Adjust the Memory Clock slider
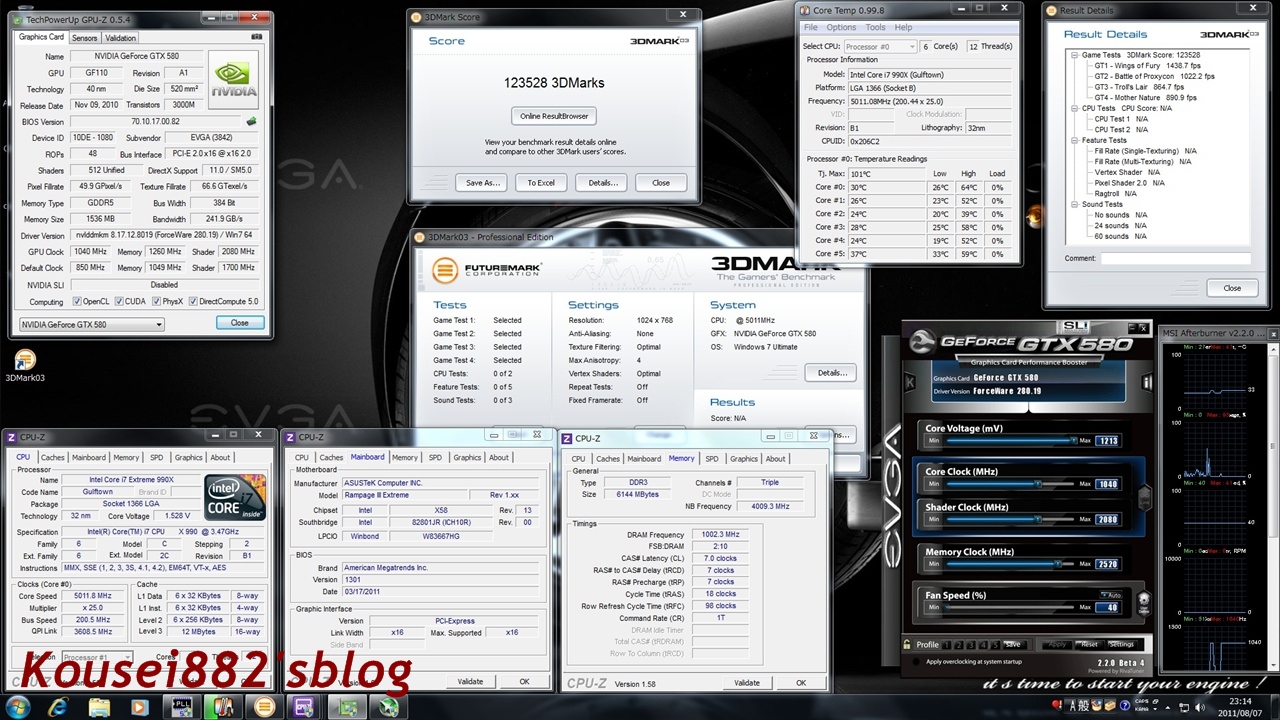The width and height of the screenshot is (1280, 720). pyautogui.click(x=1010, y=564)
